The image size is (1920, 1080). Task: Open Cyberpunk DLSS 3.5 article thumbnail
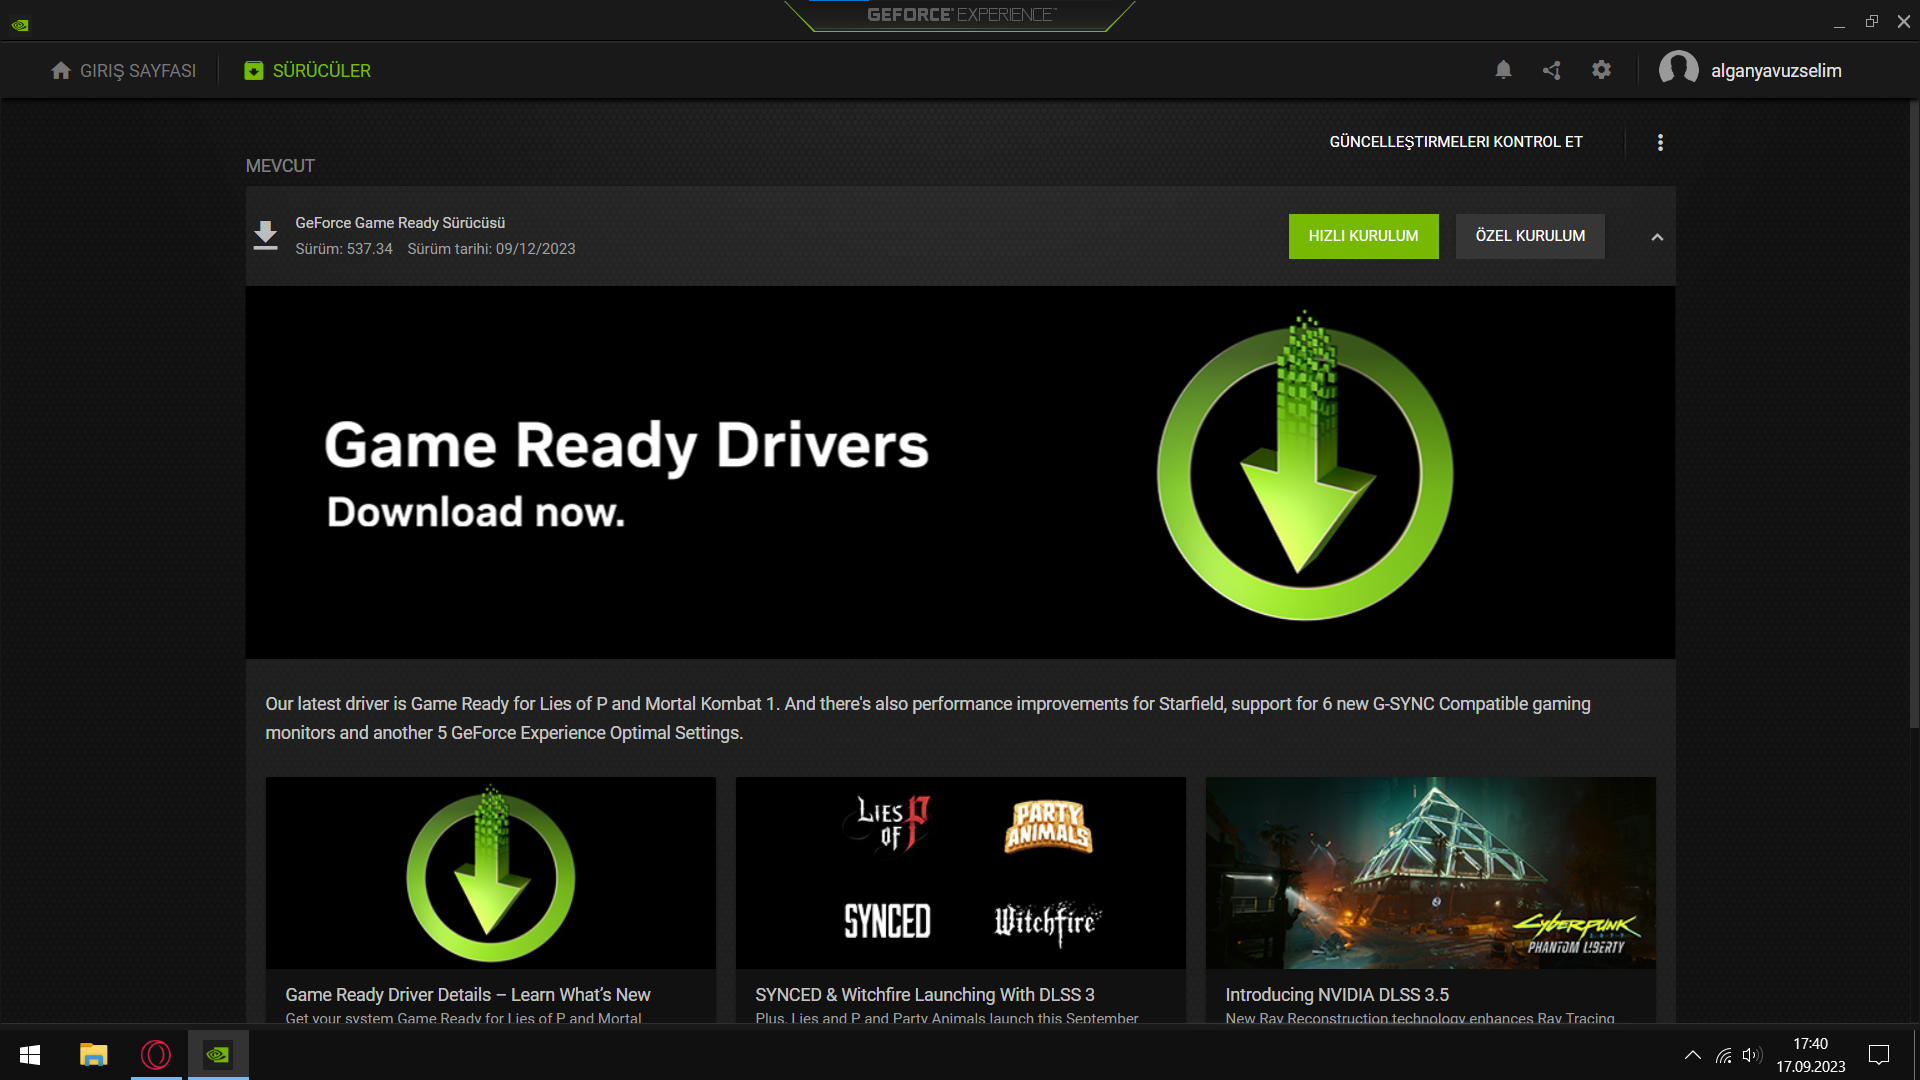coord(1430,873)
